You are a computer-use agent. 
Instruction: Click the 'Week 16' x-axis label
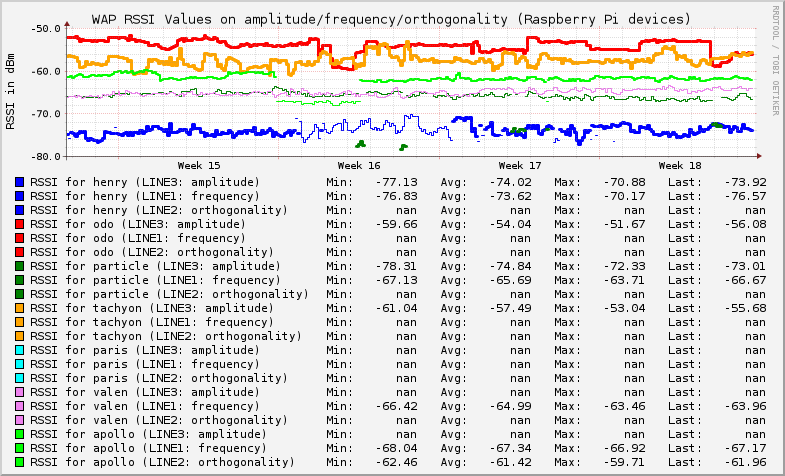(x=359, y=166)
